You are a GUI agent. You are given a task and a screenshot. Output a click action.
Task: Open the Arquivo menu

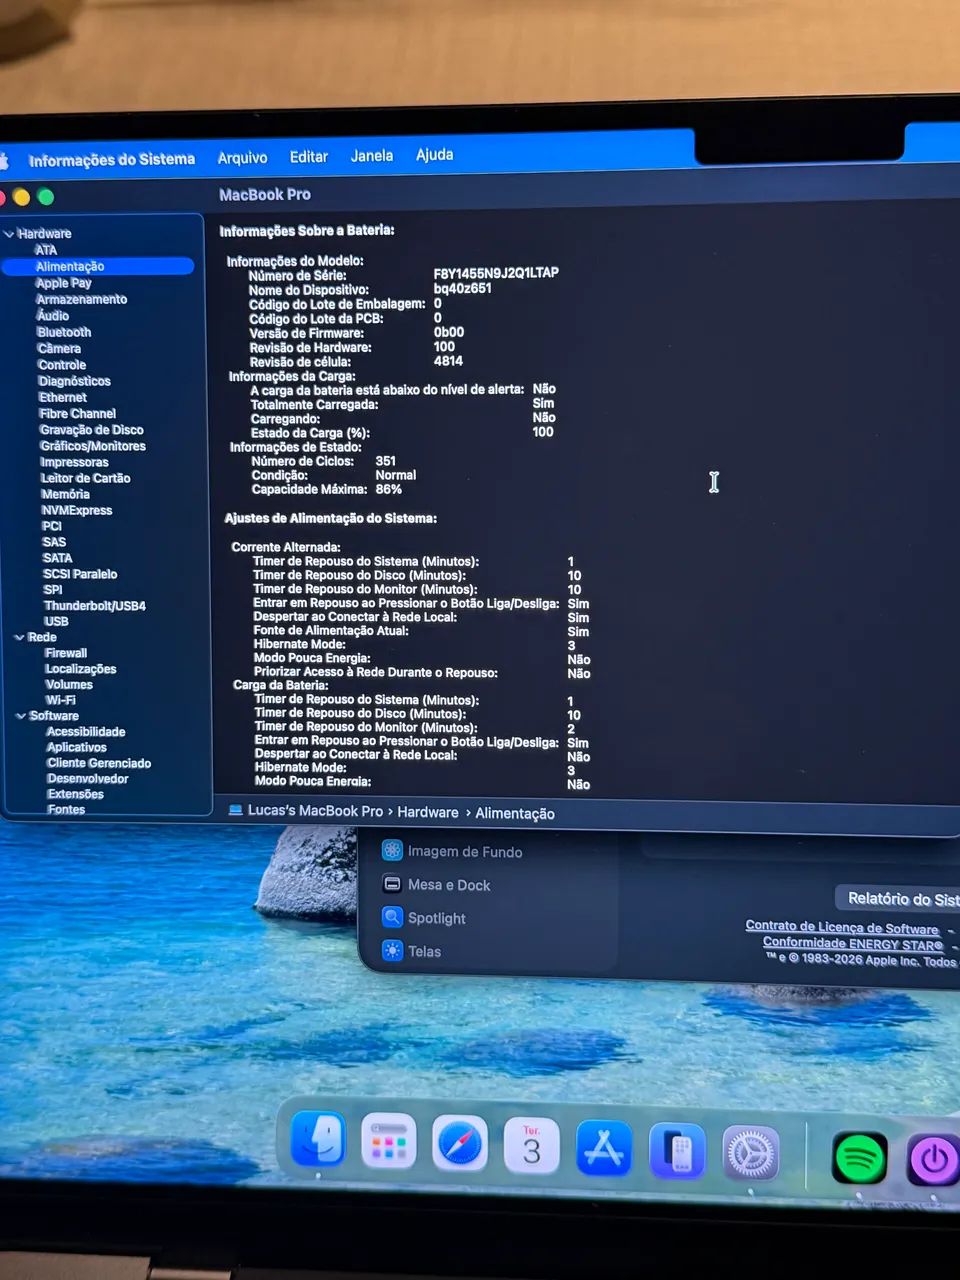(243, 158)
